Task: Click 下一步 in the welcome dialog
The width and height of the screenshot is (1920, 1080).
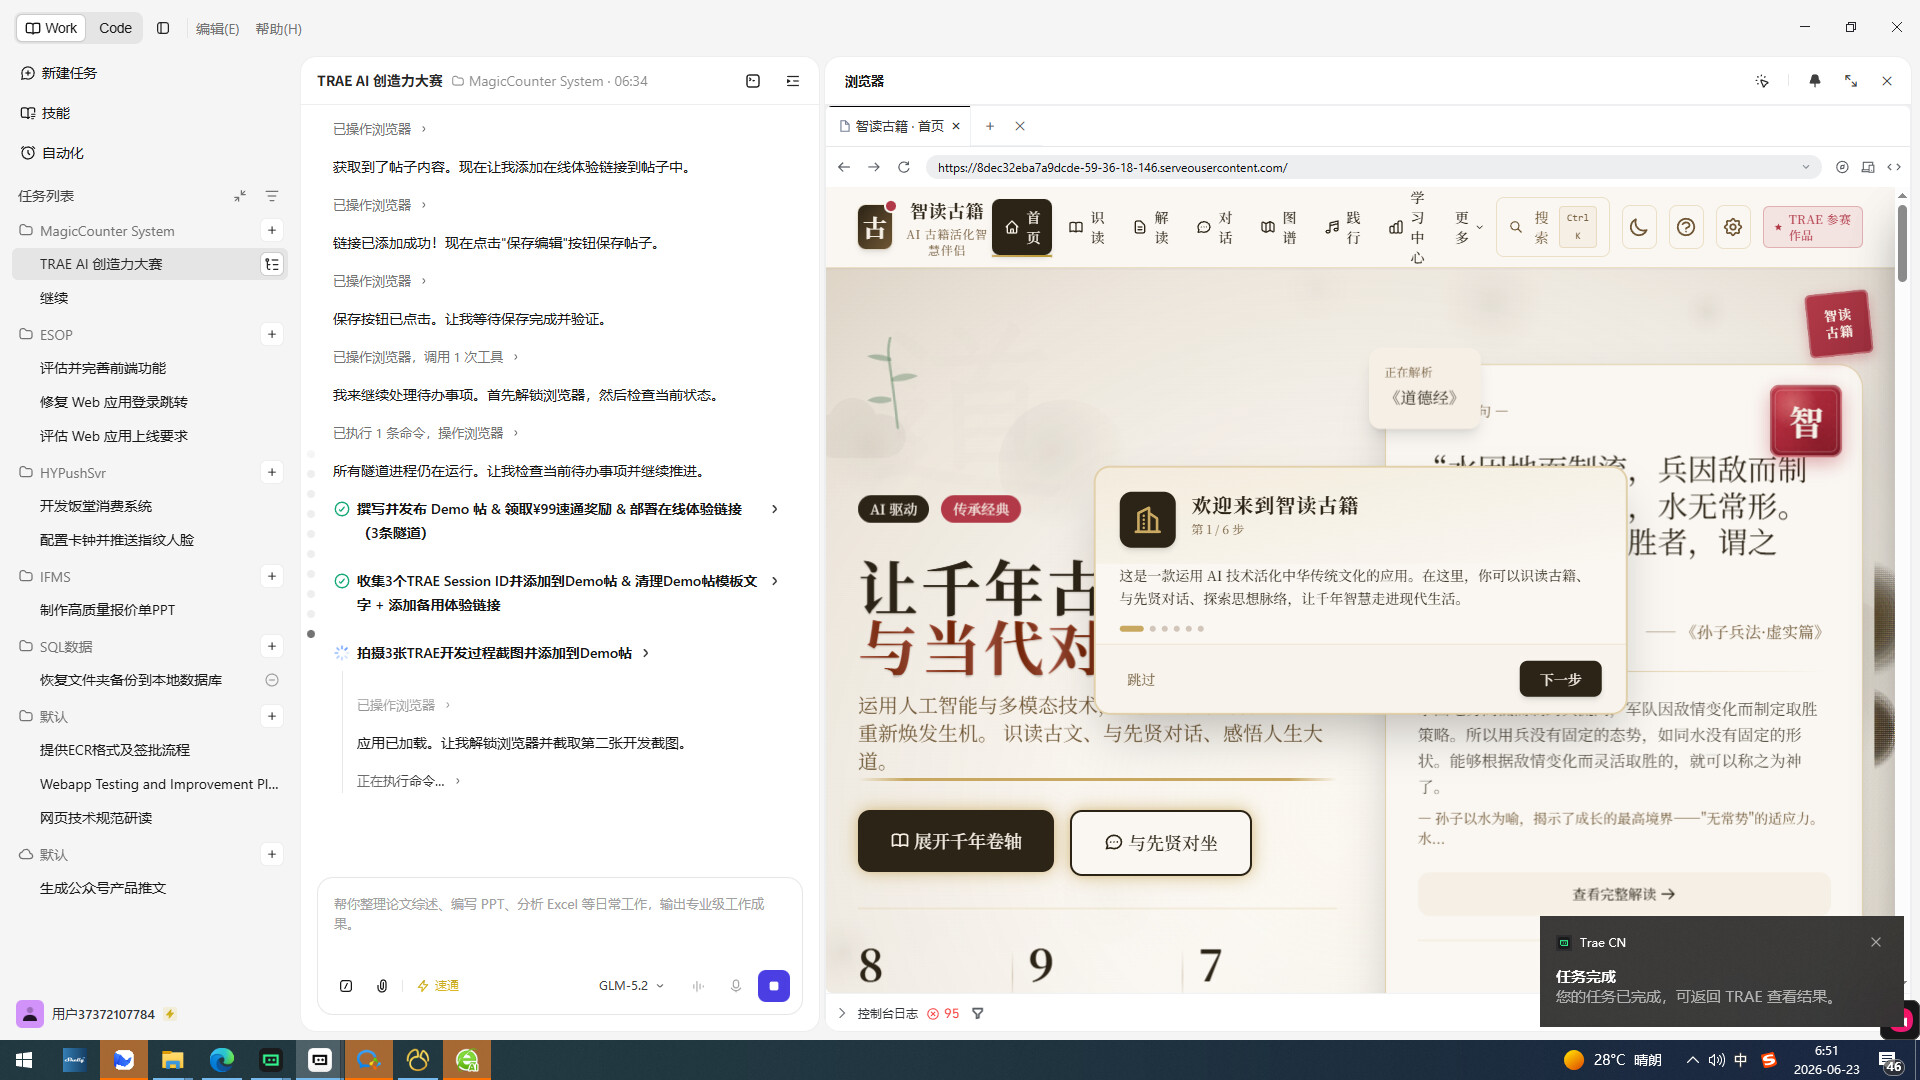Action: pyautogui.click(x=1560, y=679)
